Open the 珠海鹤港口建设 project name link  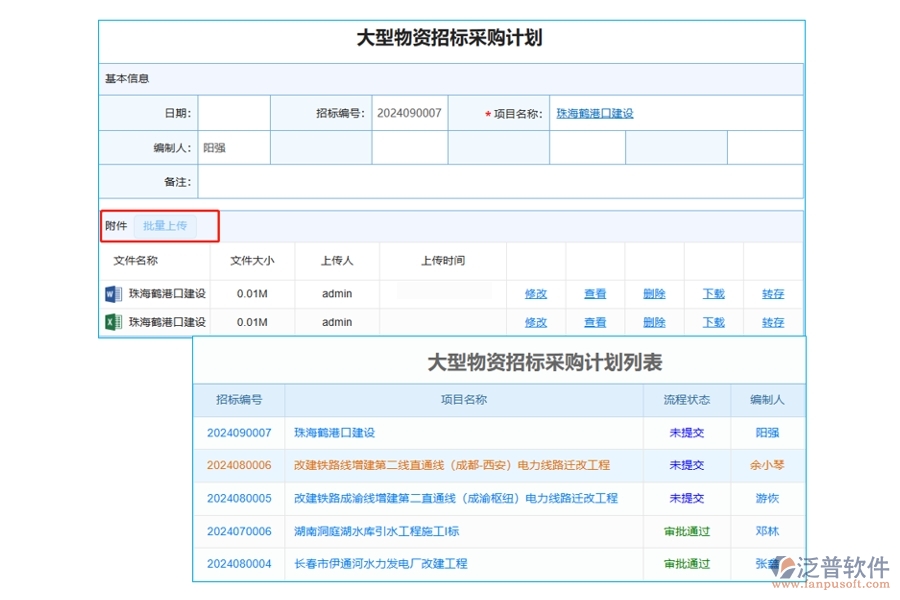pos(594,113)
